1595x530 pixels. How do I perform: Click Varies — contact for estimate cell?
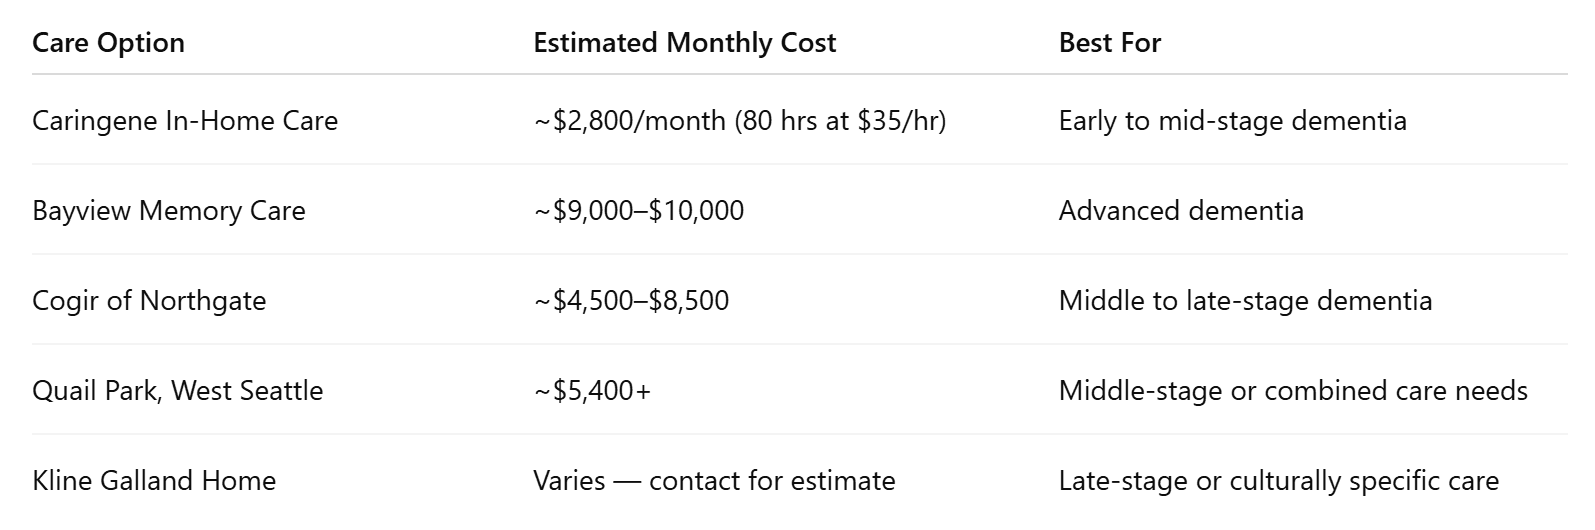(x=714, y=481)
